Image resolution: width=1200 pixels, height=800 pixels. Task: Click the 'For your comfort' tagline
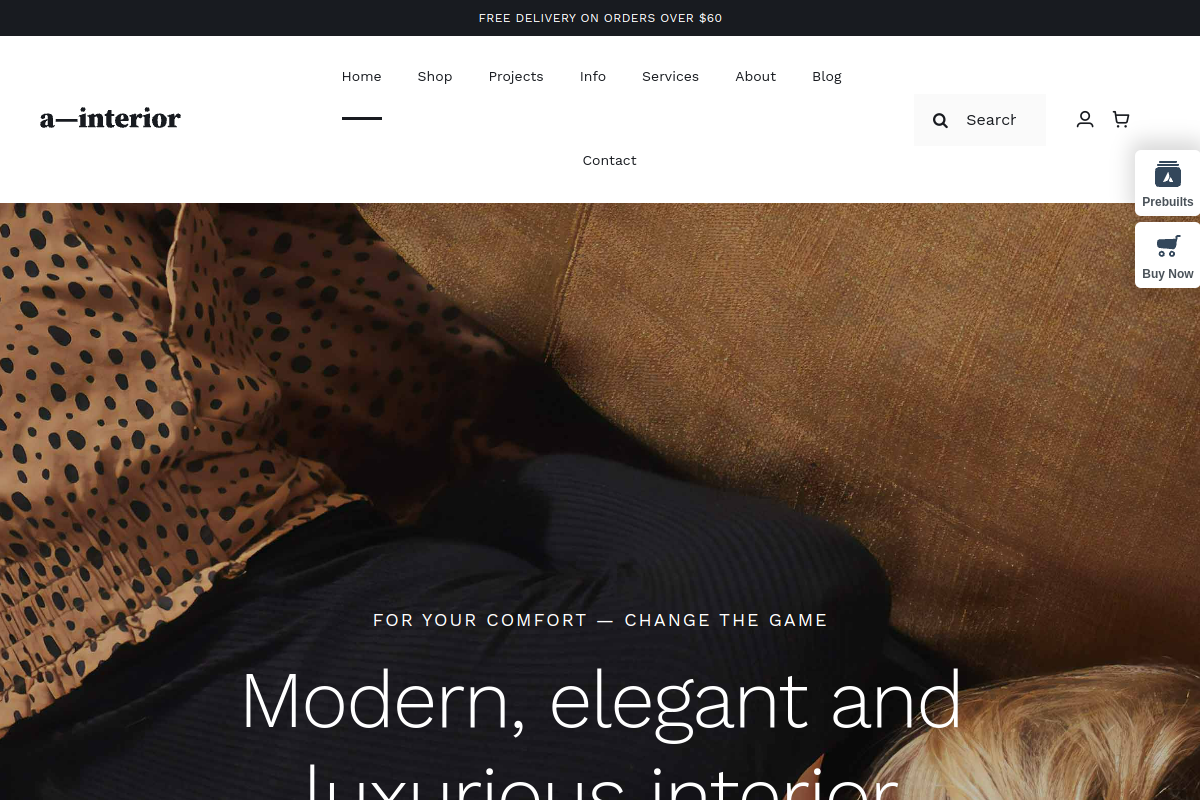[600, 620]
